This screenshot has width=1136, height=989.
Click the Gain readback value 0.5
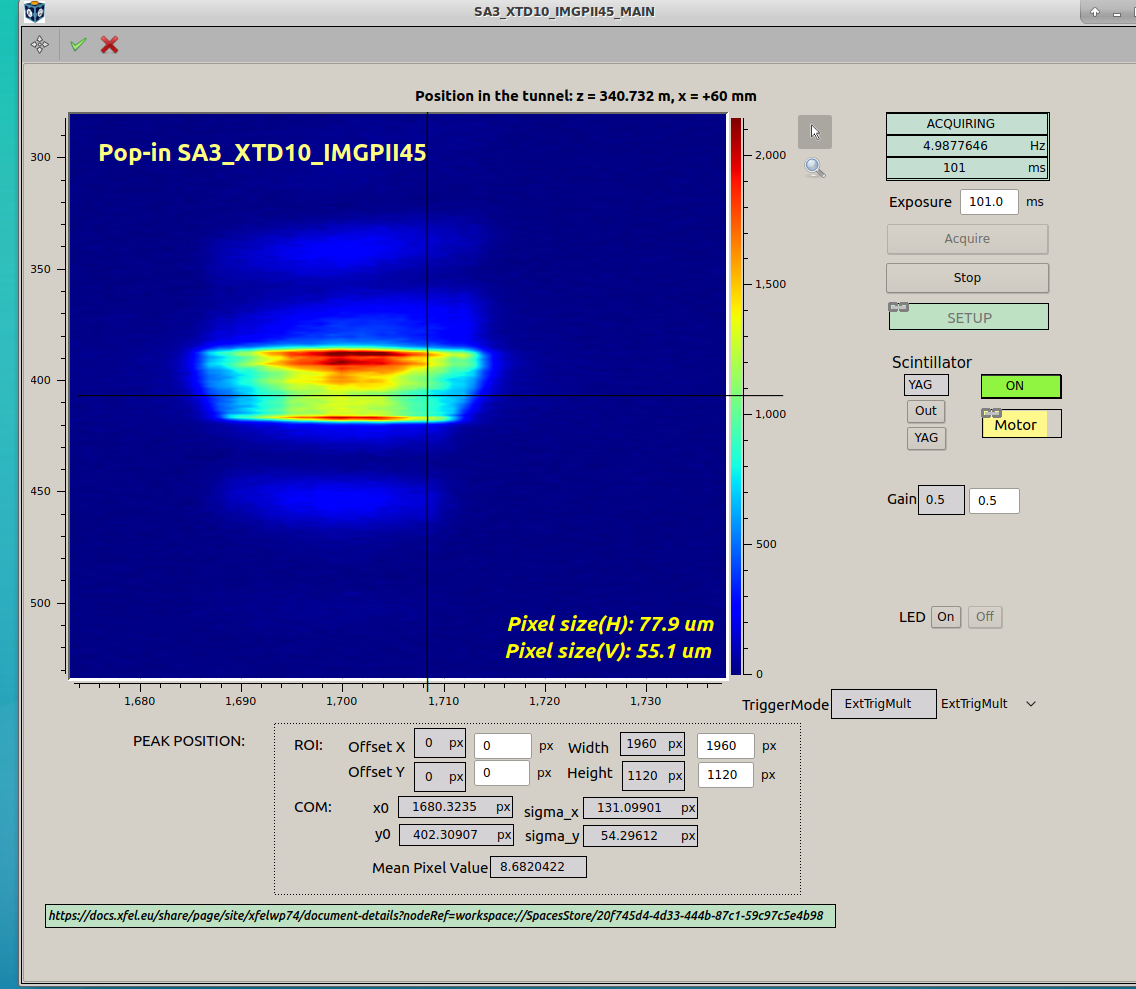pyautogui.click(x=941, y=500)
